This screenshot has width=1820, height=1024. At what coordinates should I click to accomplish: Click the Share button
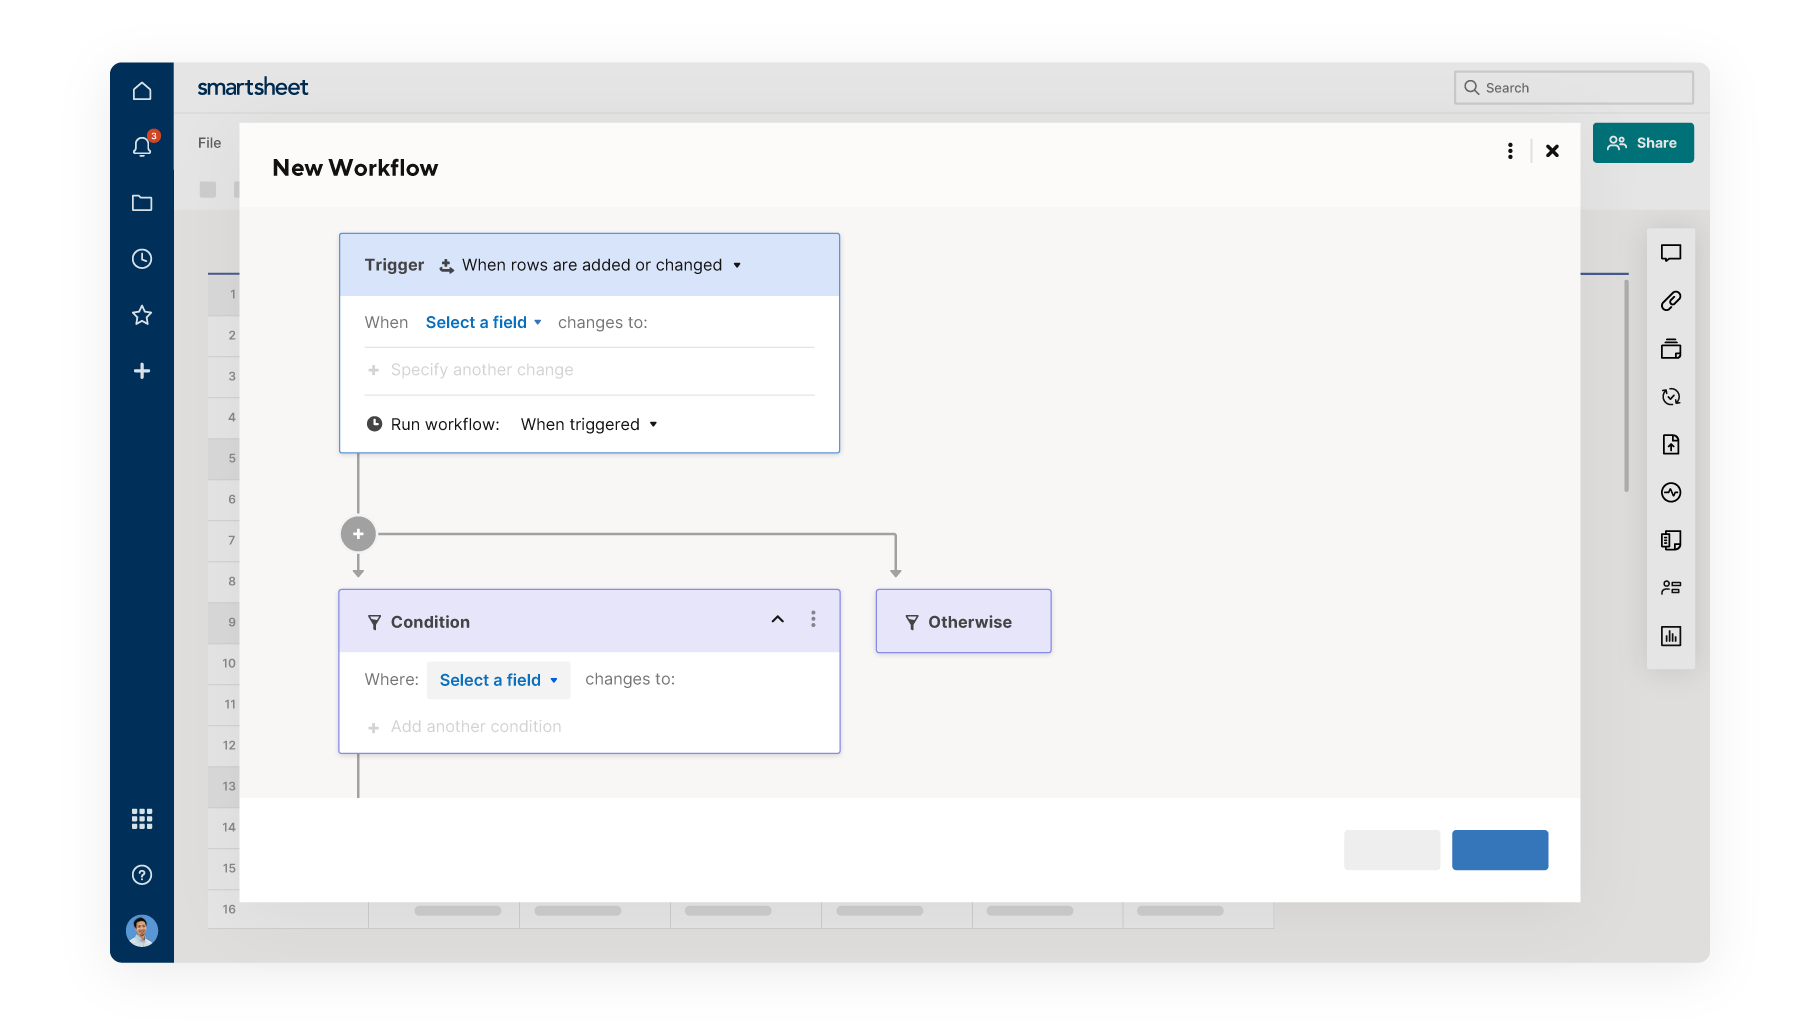pyautogui.click(x=1643, y=143)
